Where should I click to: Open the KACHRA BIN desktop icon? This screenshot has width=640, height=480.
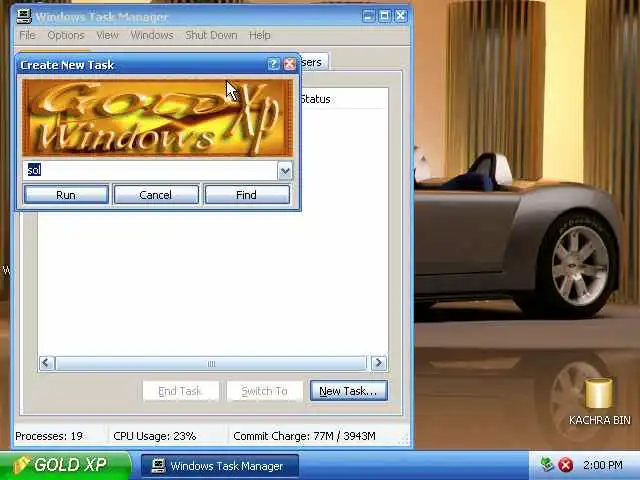(599, 402)
